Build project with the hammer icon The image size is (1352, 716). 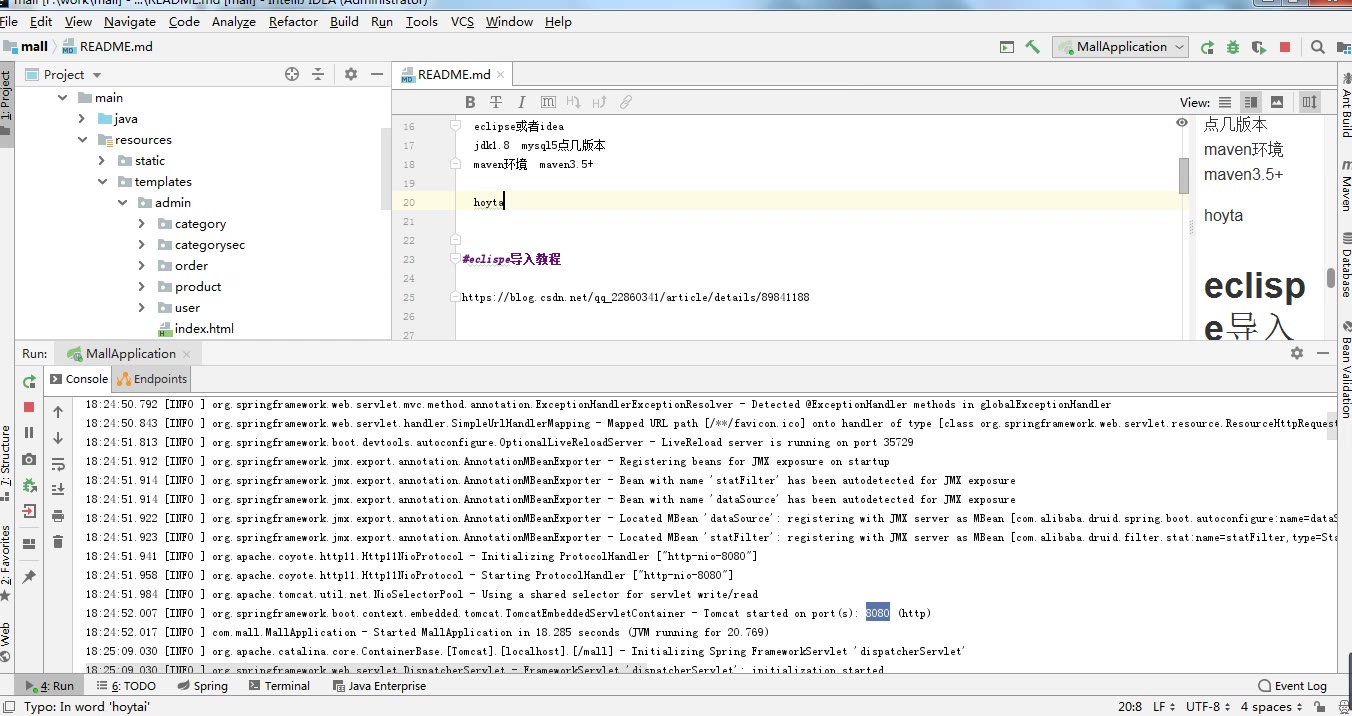pos(1033,47)
